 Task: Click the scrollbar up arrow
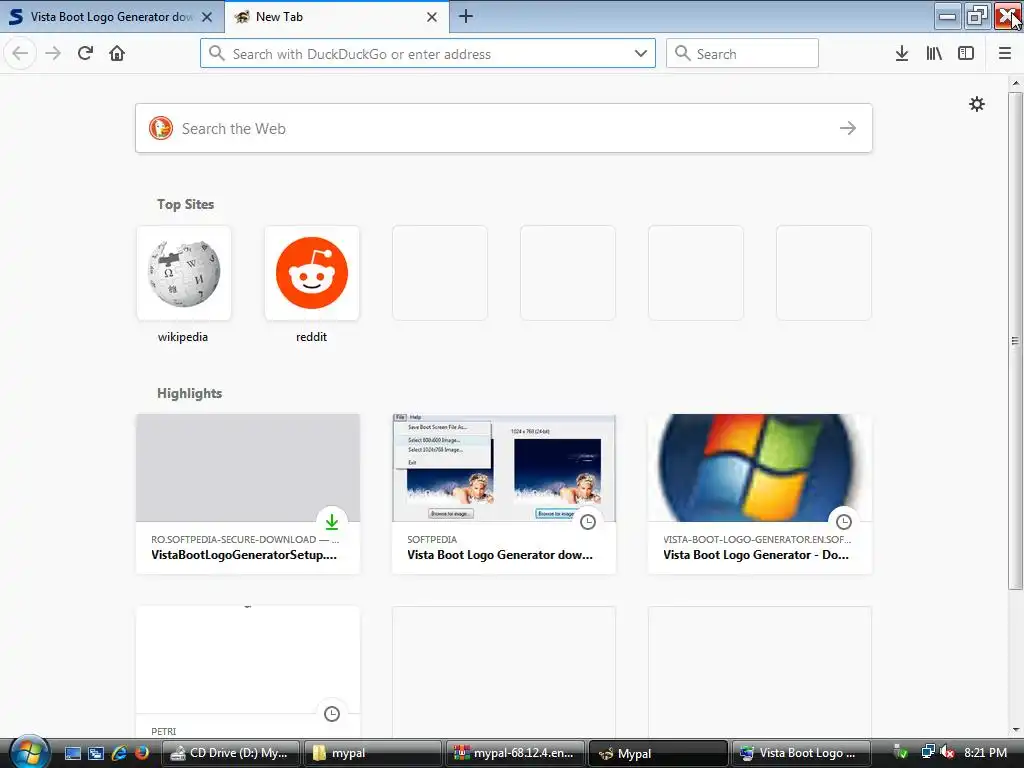tap(1016, 83)
